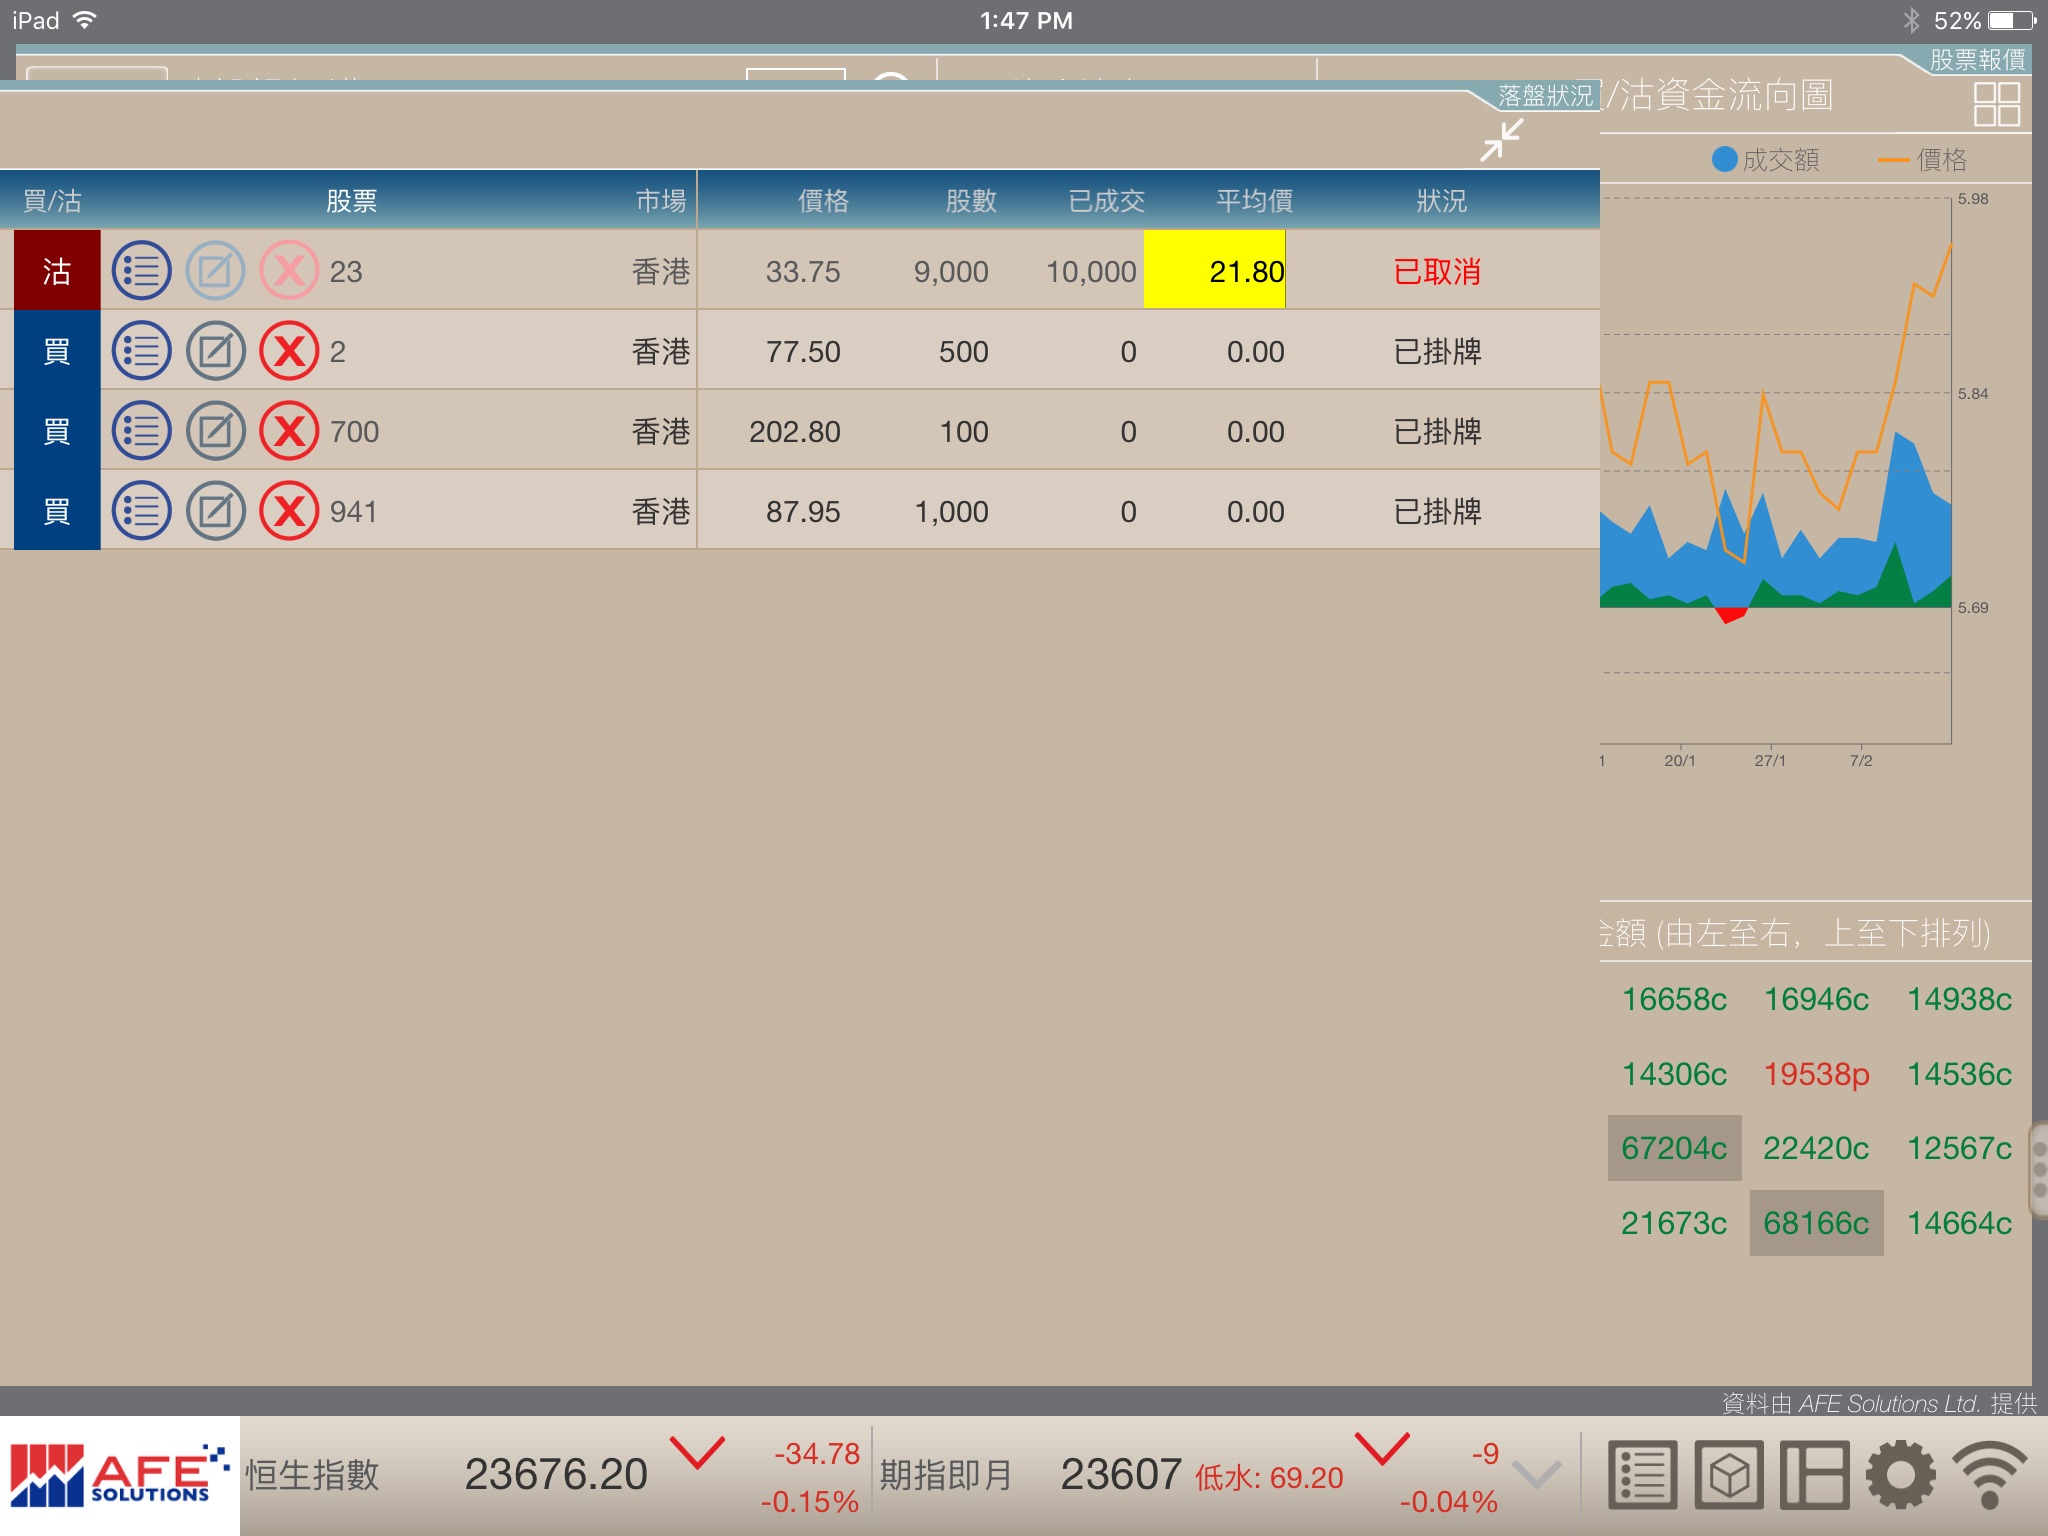Select warrant 14536c
The image size is (2048, 1536).
click(x=1959, y=1074)
